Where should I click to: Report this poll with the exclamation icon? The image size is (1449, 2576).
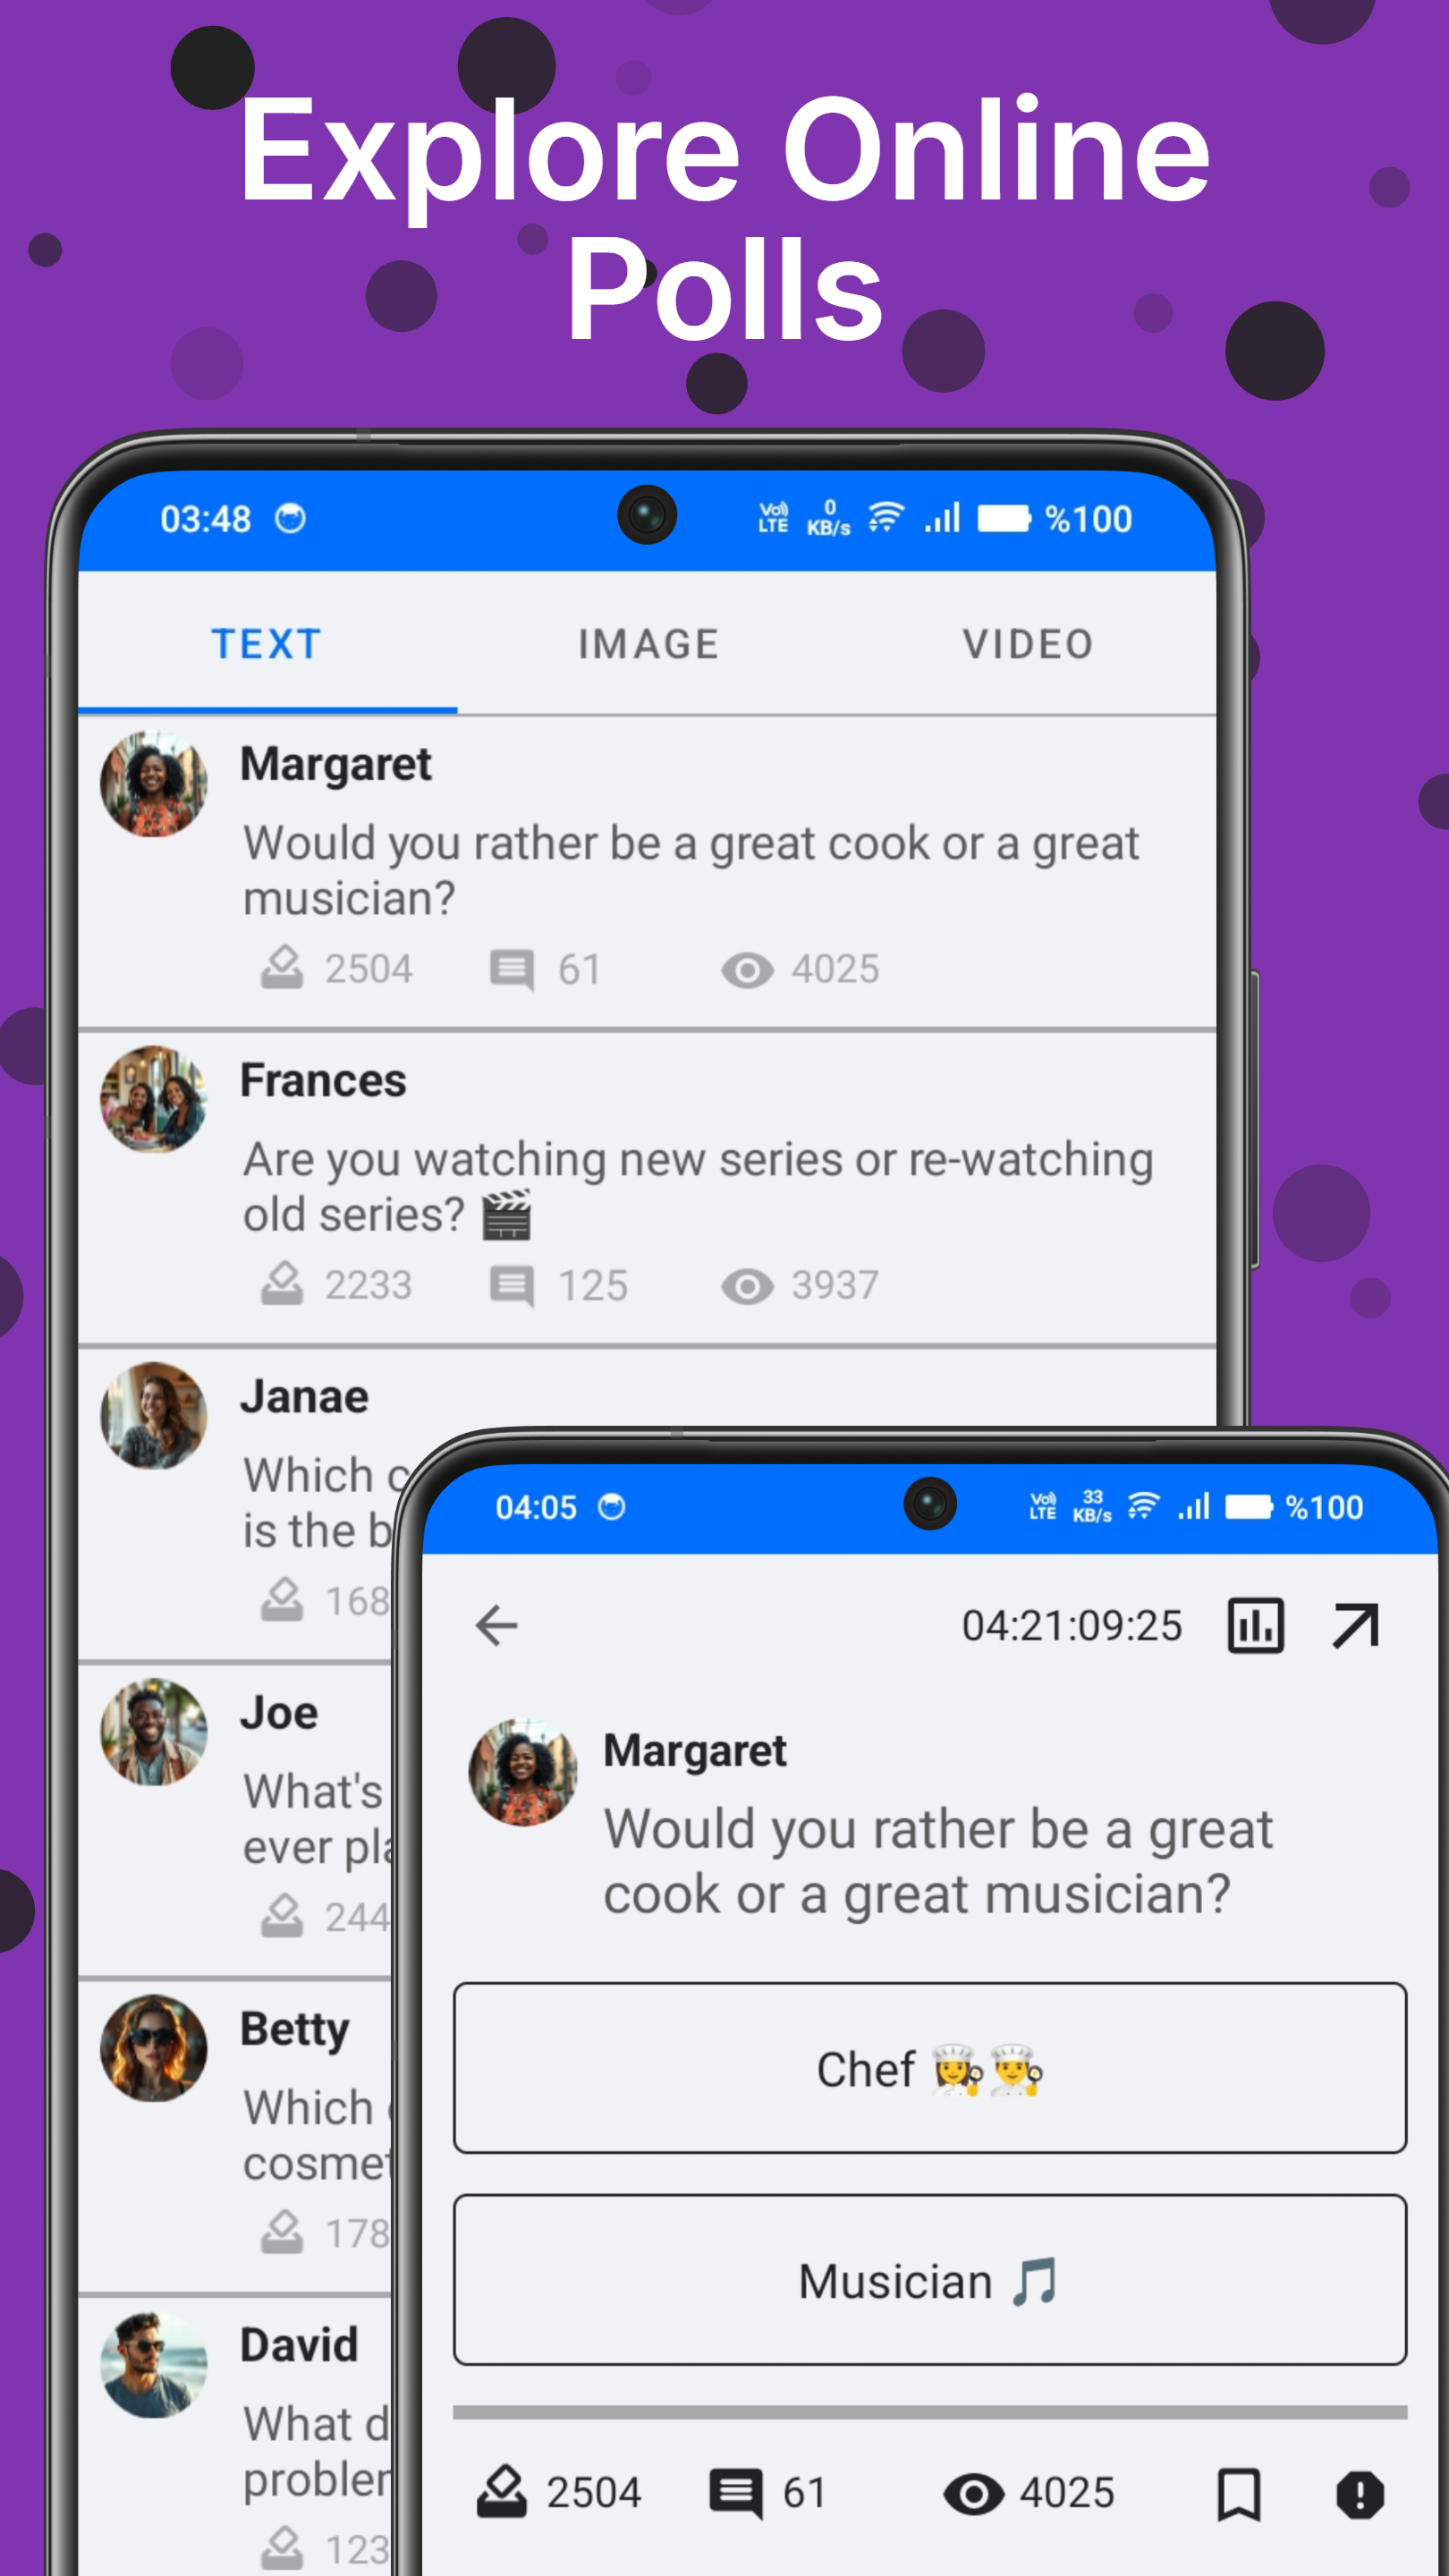1360,2494
